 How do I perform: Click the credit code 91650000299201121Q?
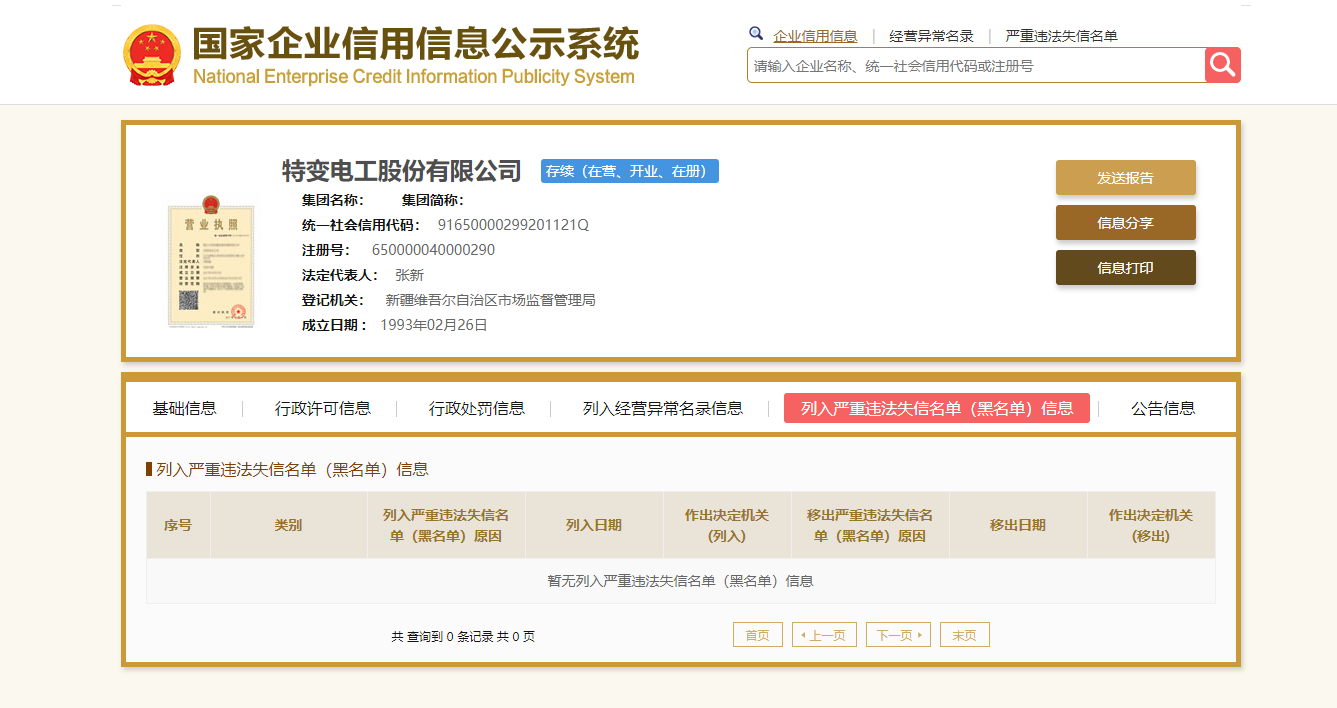(513, 225)
